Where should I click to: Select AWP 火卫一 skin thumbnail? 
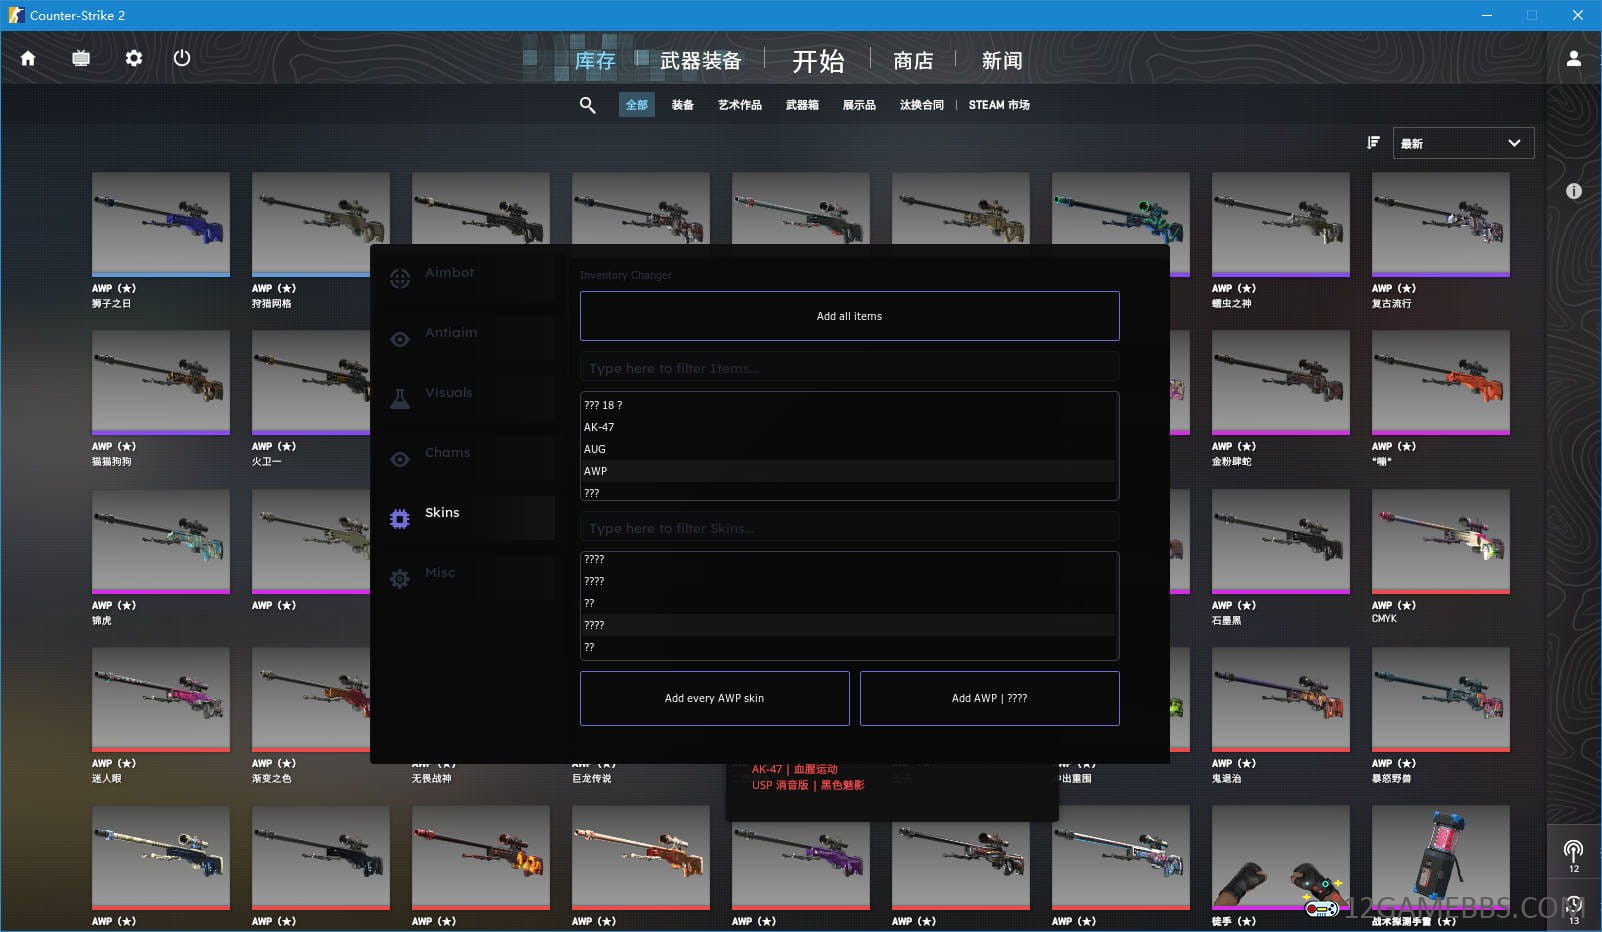311,382
